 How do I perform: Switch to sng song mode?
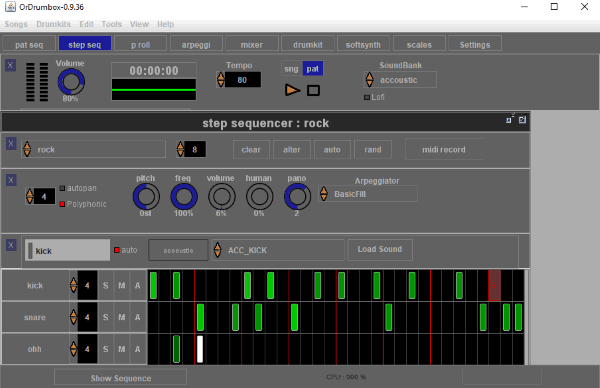[291, 69]
